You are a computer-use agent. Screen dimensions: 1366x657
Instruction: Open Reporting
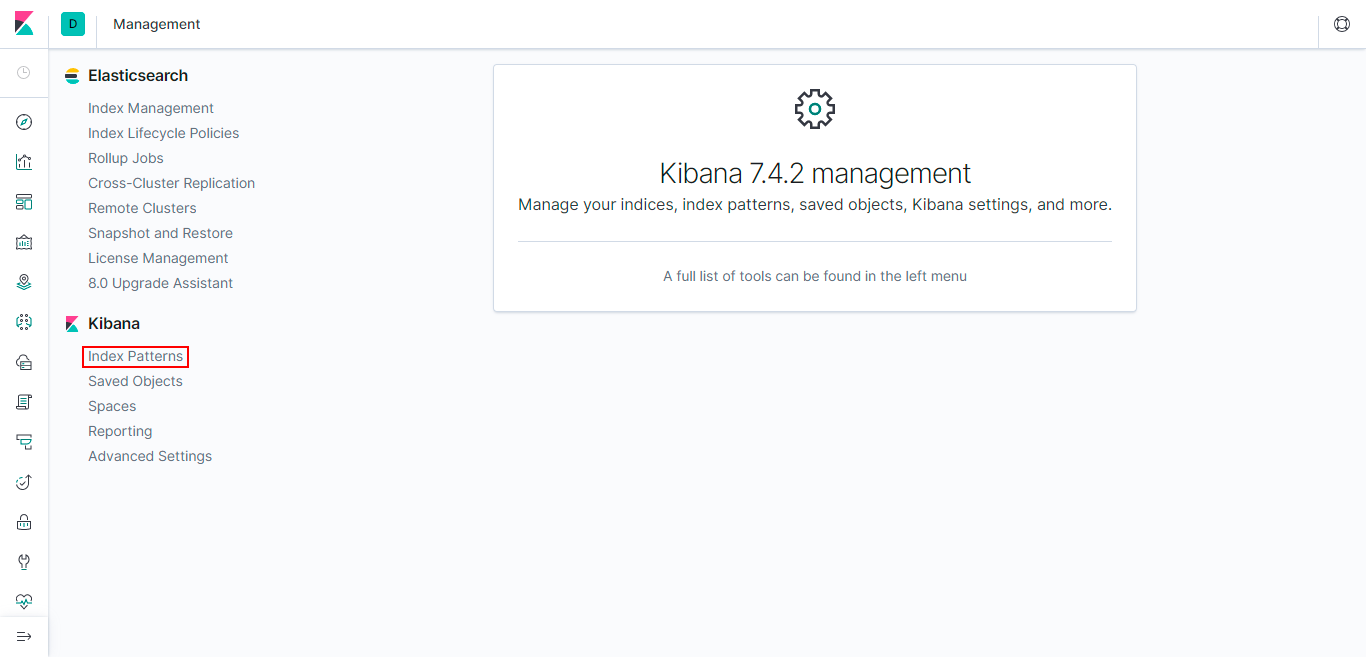click(x=120, y=431)
